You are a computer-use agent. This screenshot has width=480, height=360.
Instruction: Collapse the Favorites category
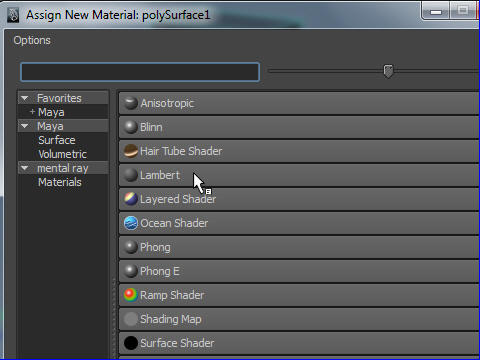coord(24,98)
